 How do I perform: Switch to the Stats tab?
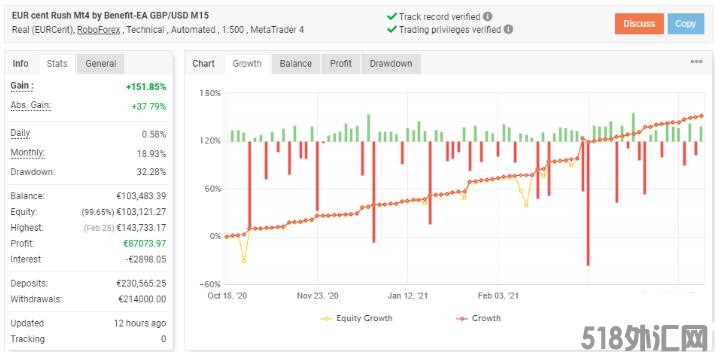coord(57,64)
